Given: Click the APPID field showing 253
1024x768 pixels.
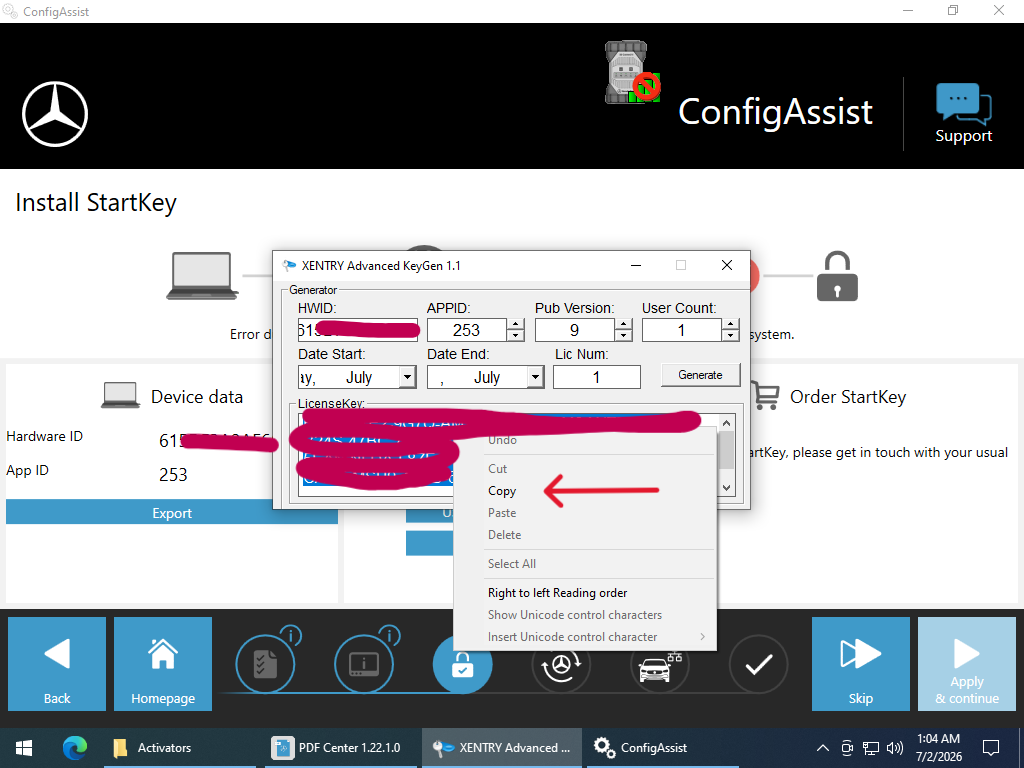Looking at the screenshot, I should [467, 330].
